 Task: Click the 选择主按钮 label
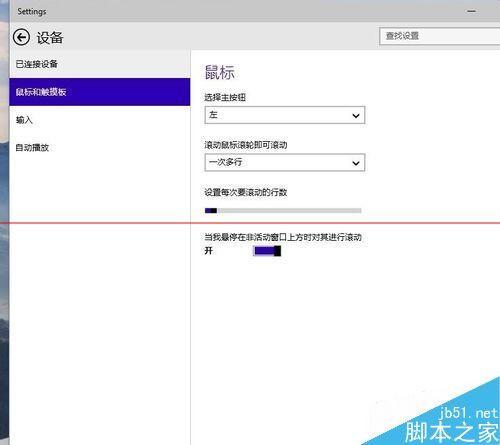click(225, 97)
